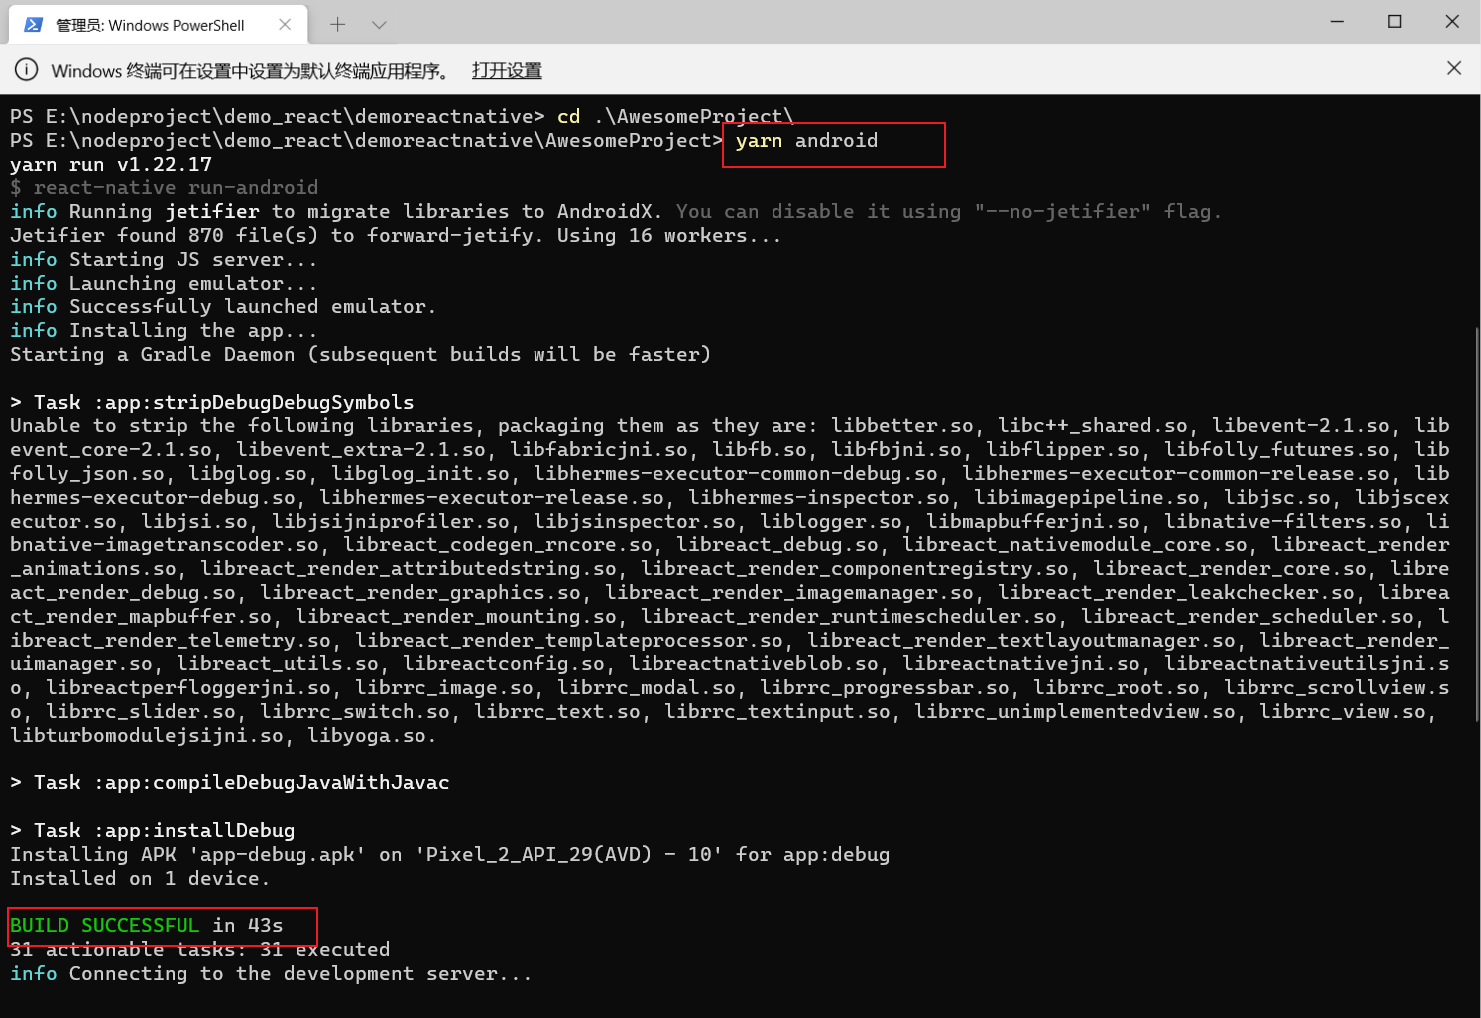Click the Installed on 1 device line
The image size is (1481, 1018).
click(139, 878)
